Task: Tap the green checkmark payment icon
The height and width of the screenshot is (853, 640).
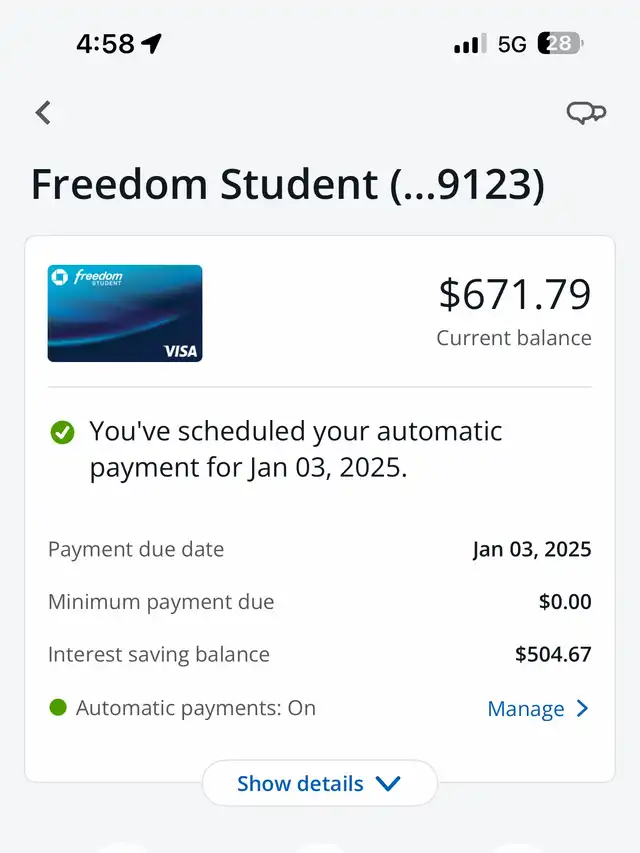Action: [62, 432]
